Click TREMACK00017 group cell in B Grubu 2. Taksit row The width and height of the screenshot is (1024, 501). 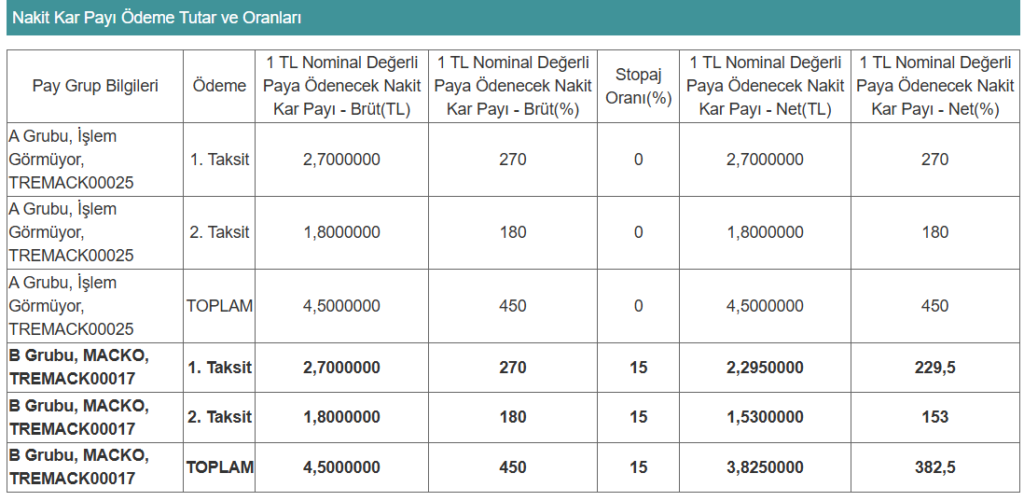(95, 417)
